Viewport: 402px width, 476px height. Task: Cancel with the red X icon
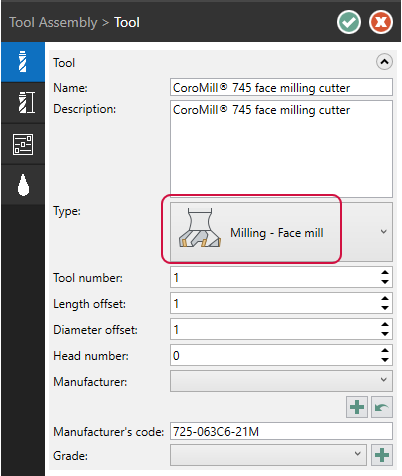(x=381, y=22)
